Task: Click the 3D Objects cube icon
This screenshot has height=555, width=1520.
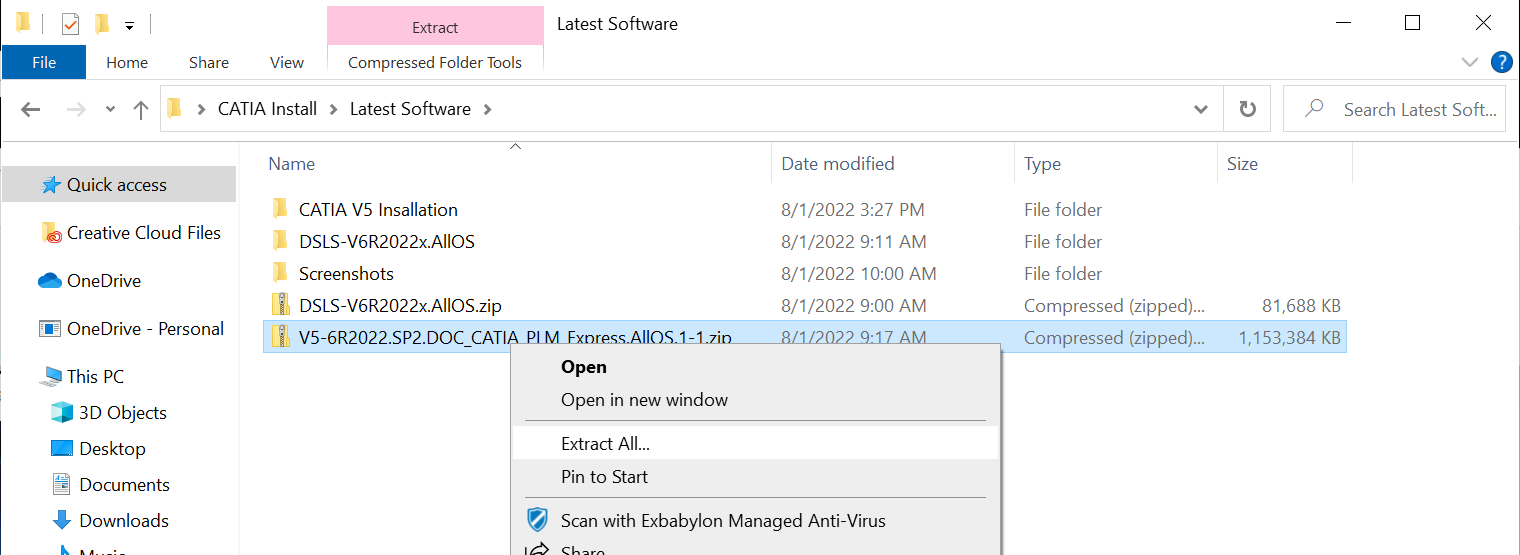Action: coord(62,413)
